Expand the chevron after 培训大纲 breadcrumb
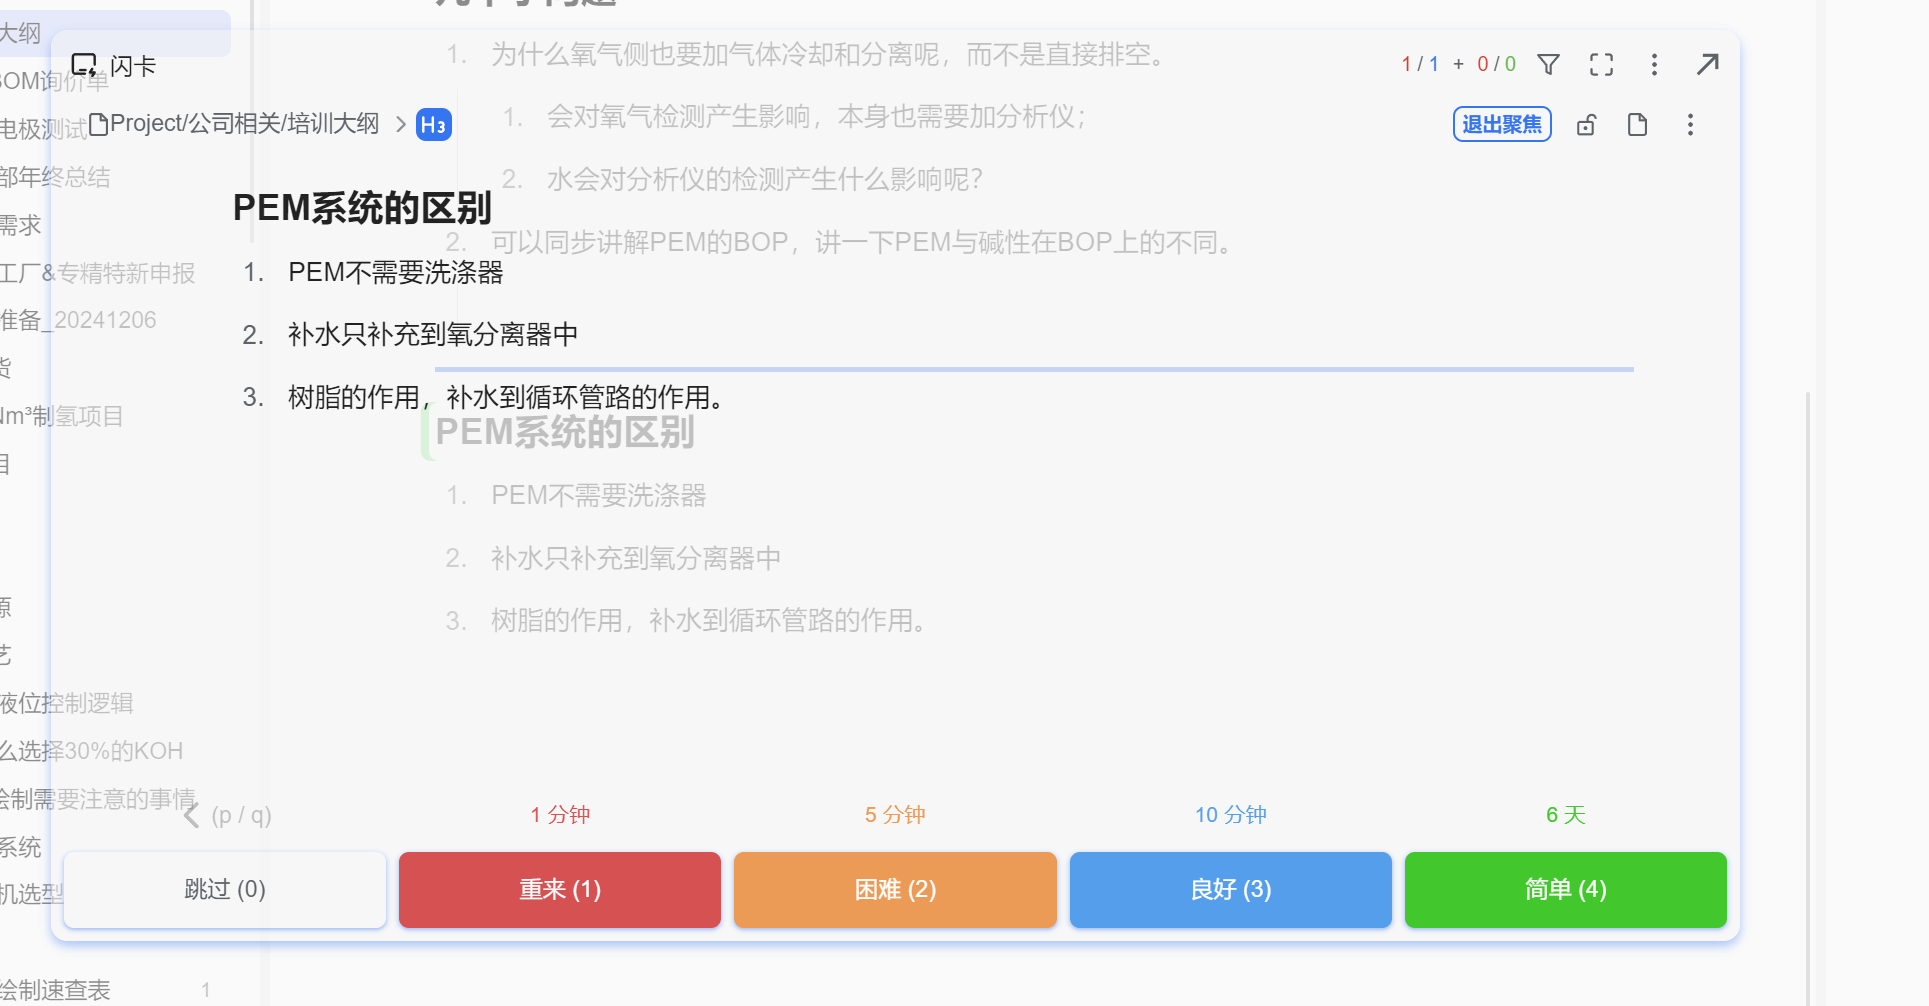Screen dimensions: 1929x1006 tap(400, 124)
